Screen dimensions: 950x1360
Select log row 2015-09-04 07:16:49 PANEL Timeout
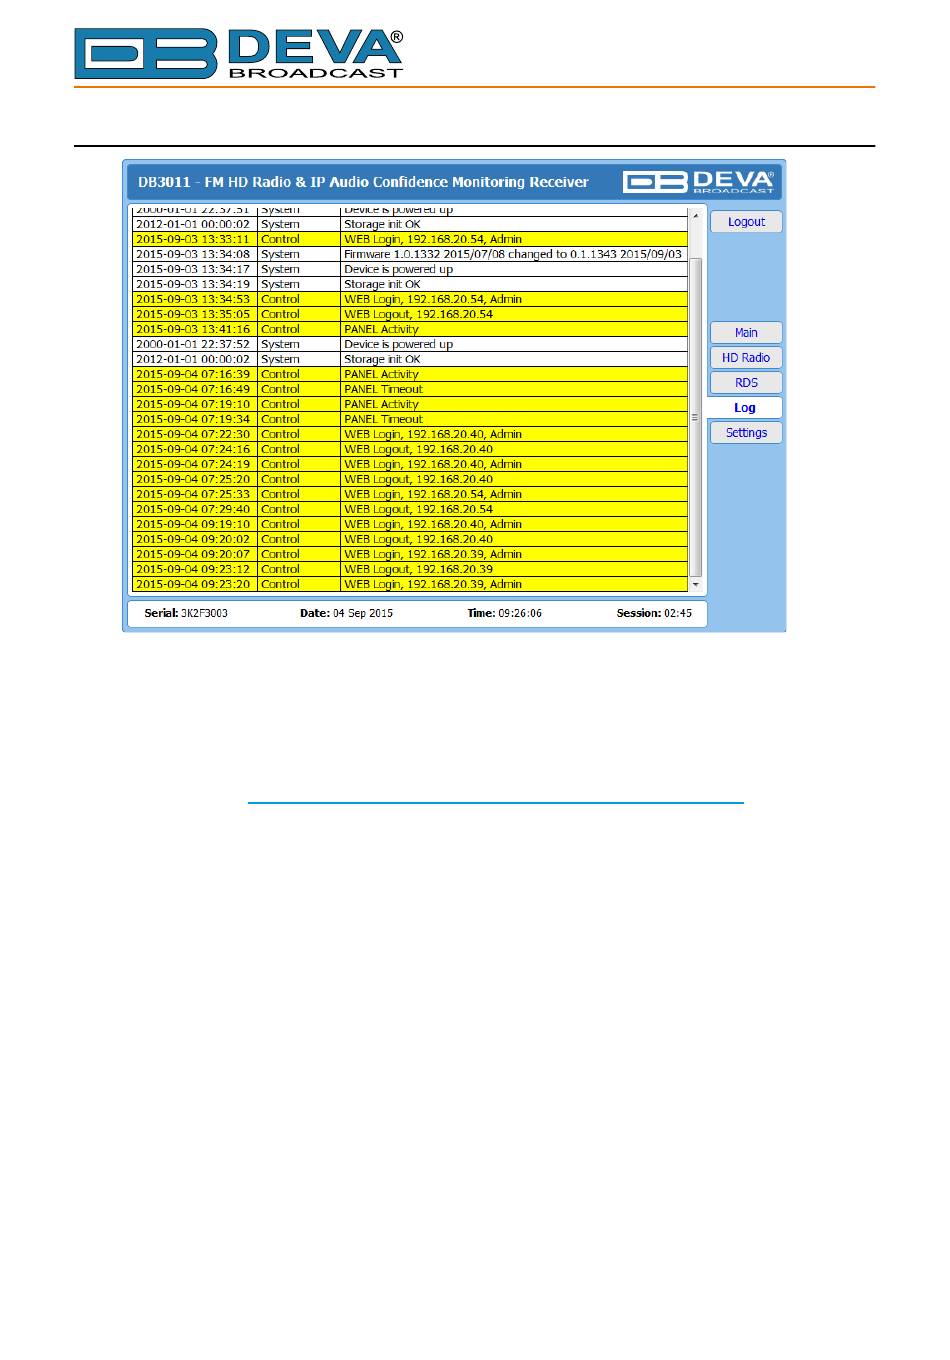pos(410,389)
